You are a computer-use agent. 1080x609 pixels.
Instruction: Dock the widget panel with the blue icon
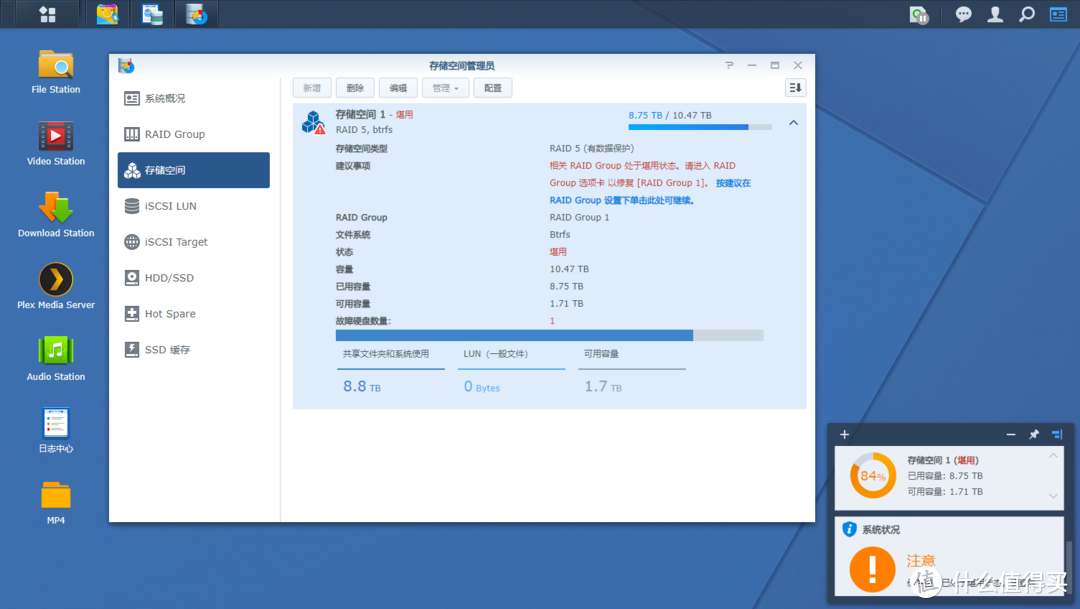pos(1057,434)
